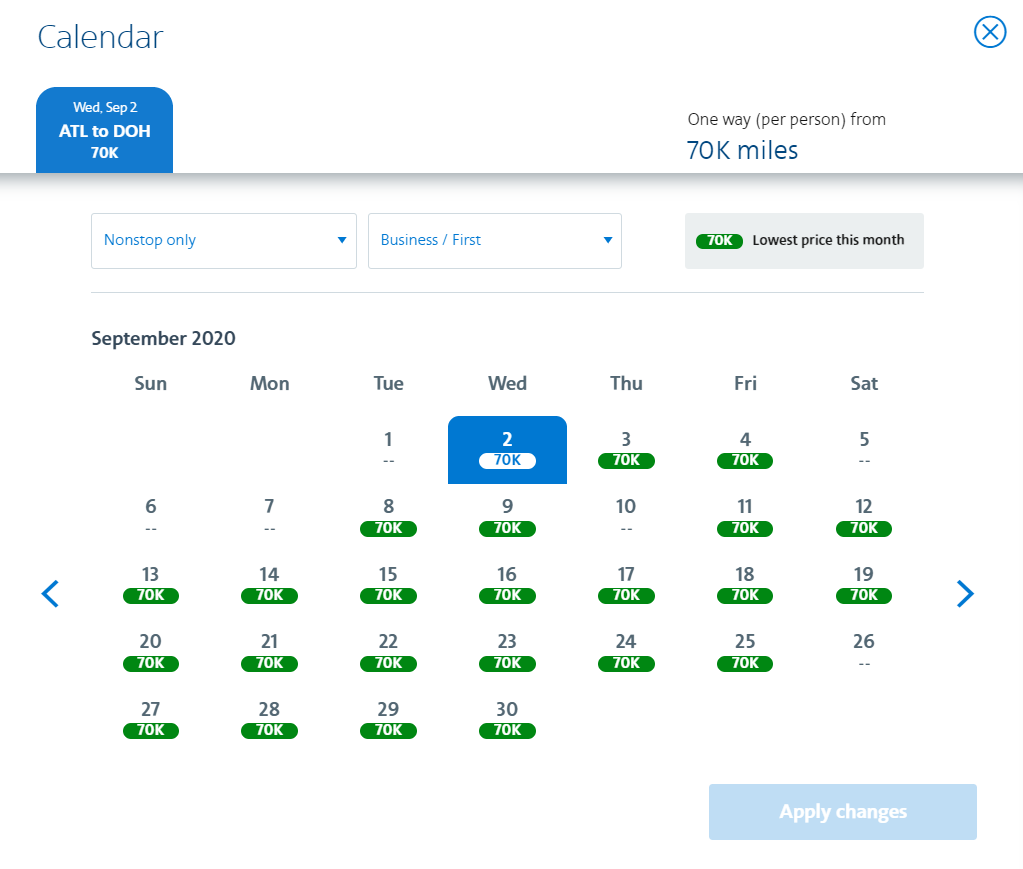Choose September 8 on the calendar

[388, 517]
